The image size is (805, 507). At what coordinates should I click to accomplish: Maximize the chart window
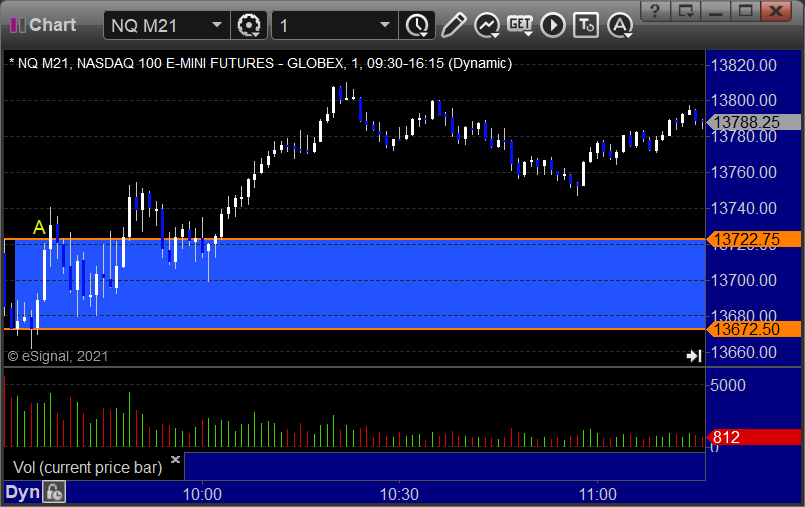(745, 10)
